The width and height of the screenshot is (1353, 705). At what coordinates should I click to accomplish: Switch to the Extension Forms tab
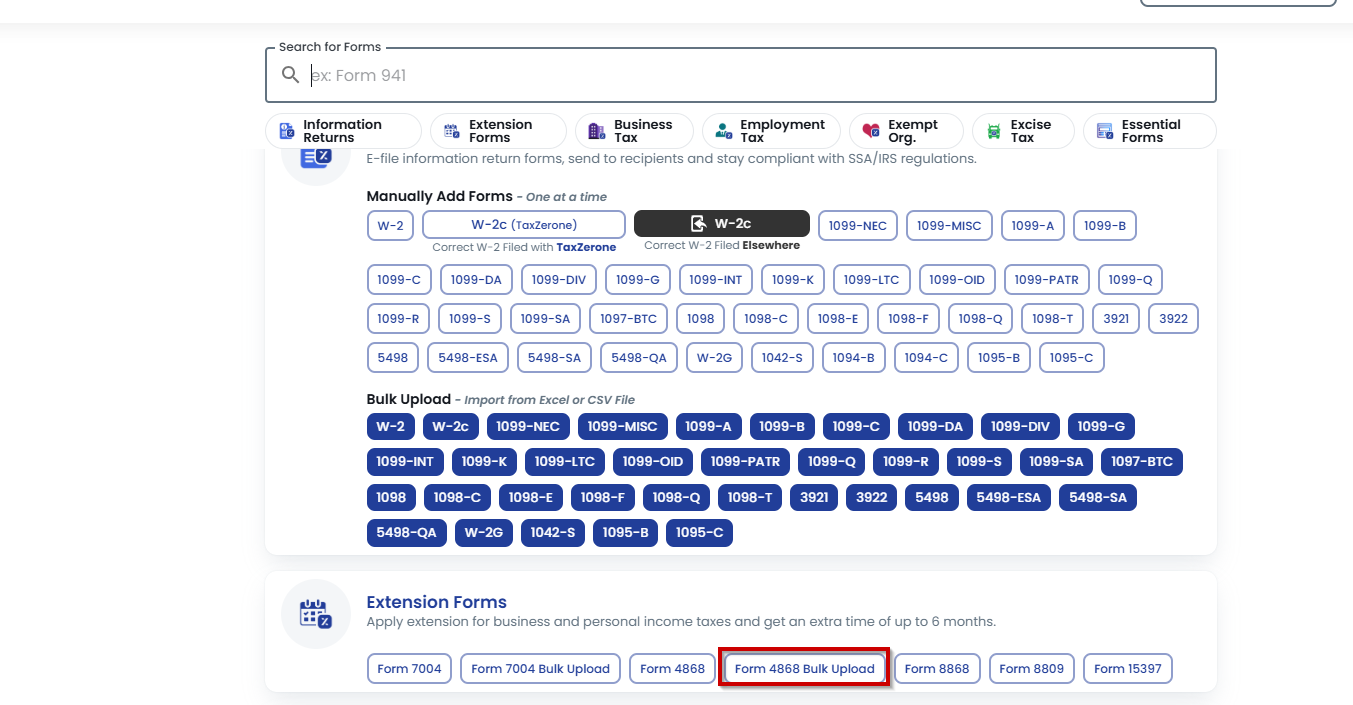click(498, 131)
